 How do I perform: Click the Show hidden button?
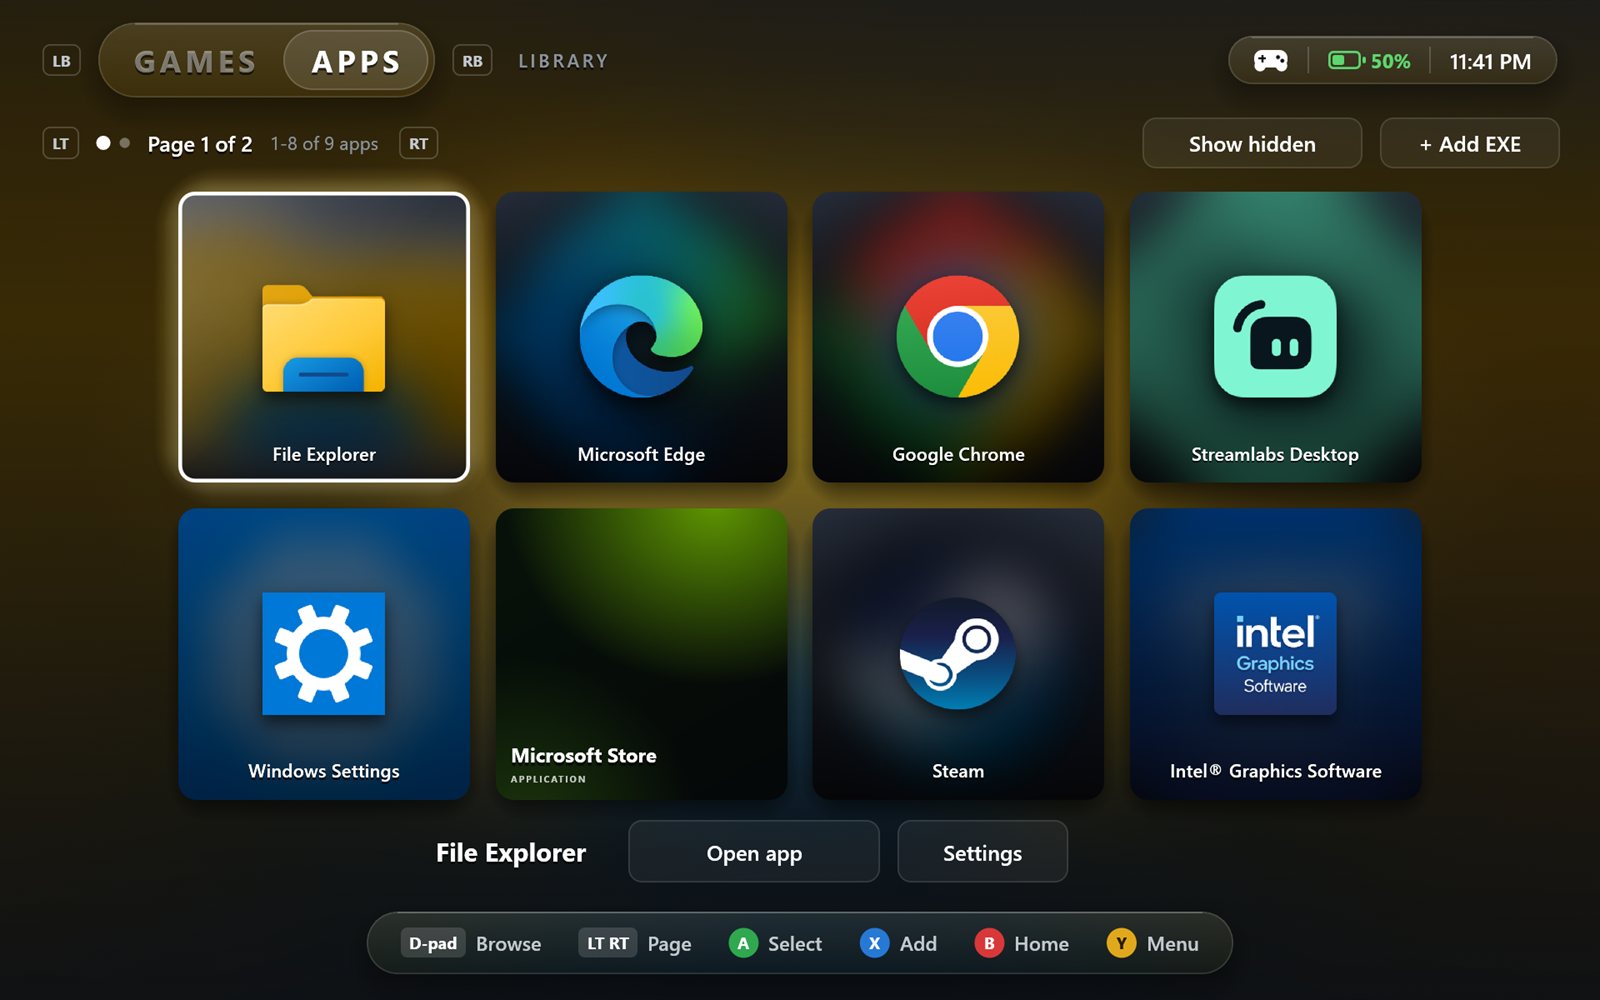click(x=1252, y=143)
